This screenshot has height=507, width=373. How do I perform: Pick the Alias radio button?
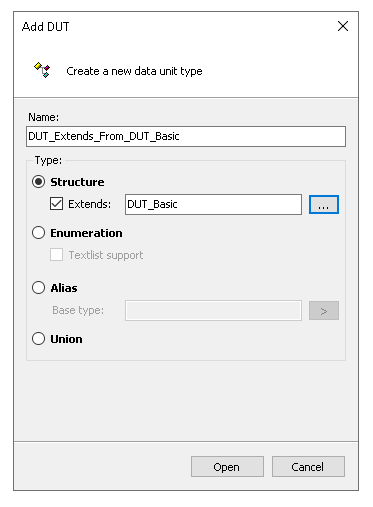click(39, 288)
